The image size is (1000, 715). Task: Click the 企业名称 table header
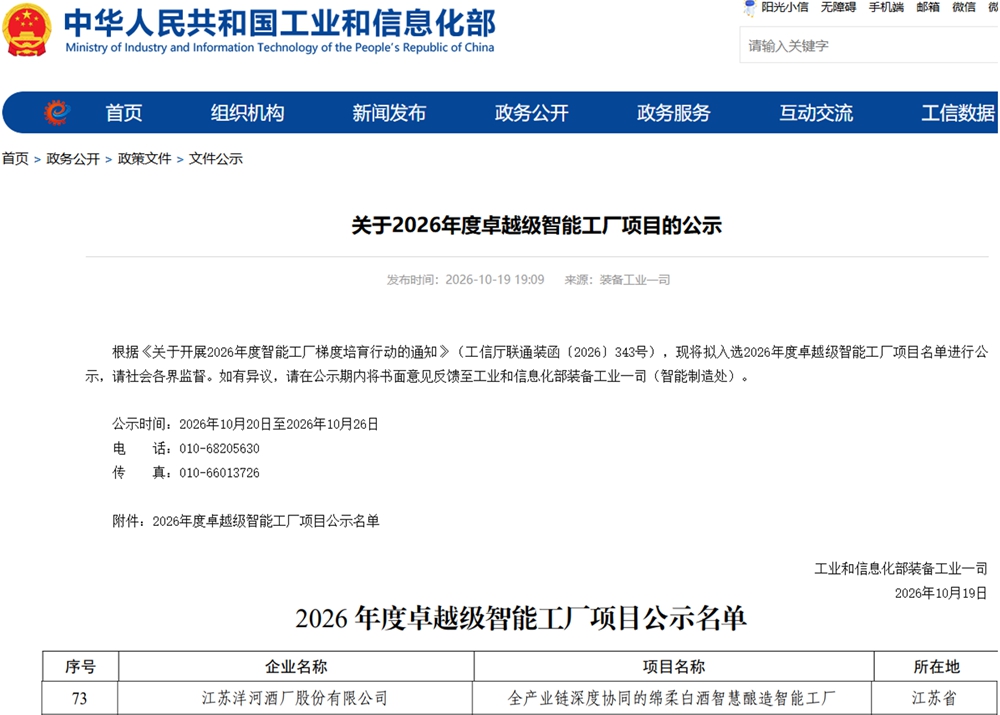[296, 667]
